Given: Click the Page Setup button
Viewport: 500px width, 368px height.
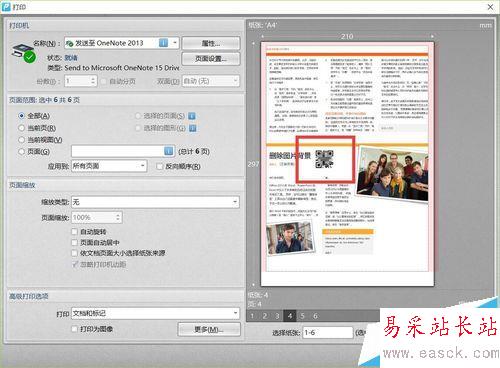Looking at the screenshot, I should click(211, 59).
